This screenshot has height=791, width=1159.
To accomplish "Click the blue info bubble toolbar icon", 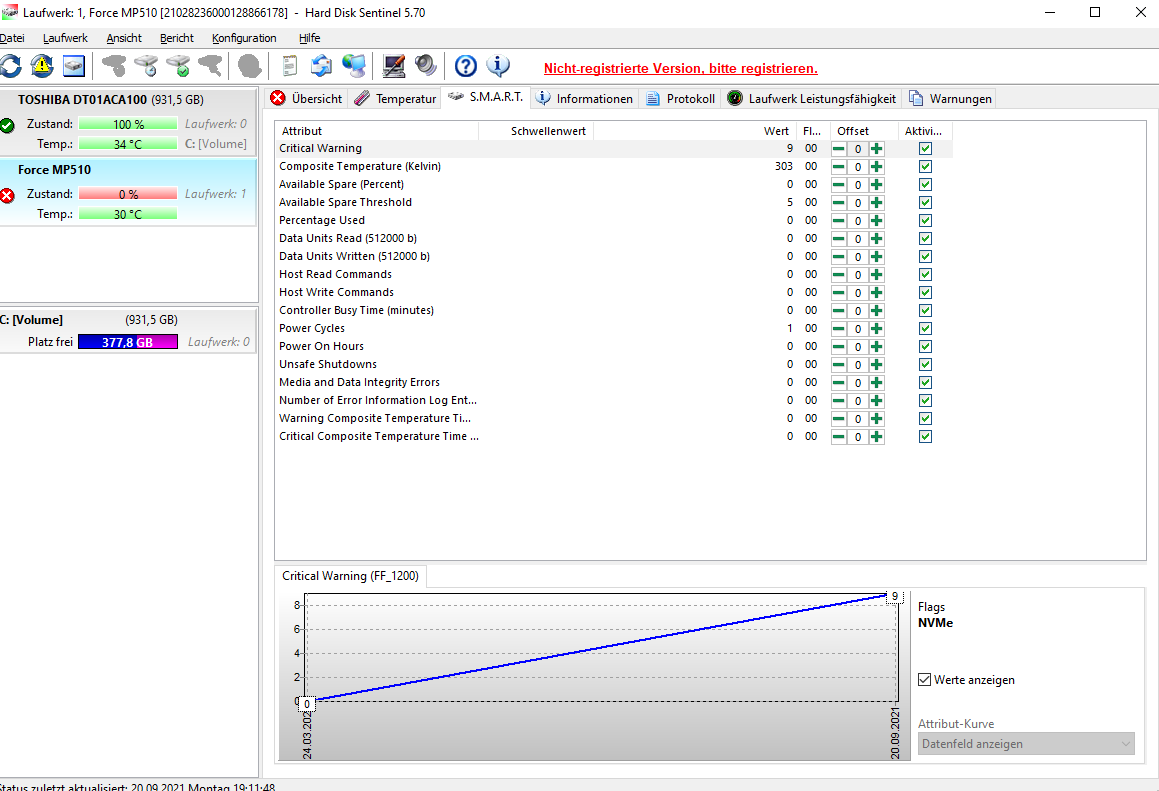I will pos(498,66).
